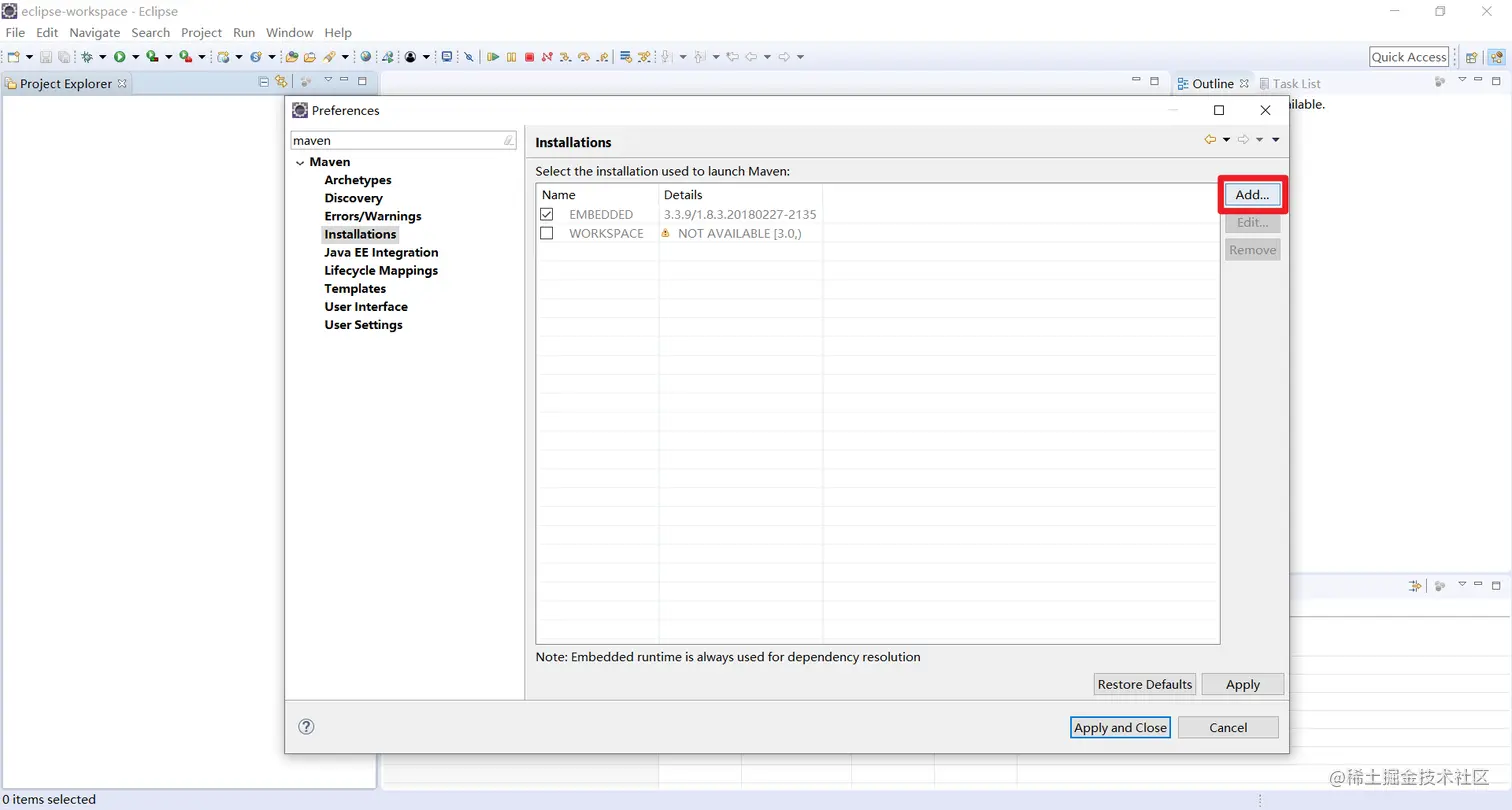Click the Skip All Breakpoints icon
Viewport: 1512px width, 810px height.
click(469, 57)
